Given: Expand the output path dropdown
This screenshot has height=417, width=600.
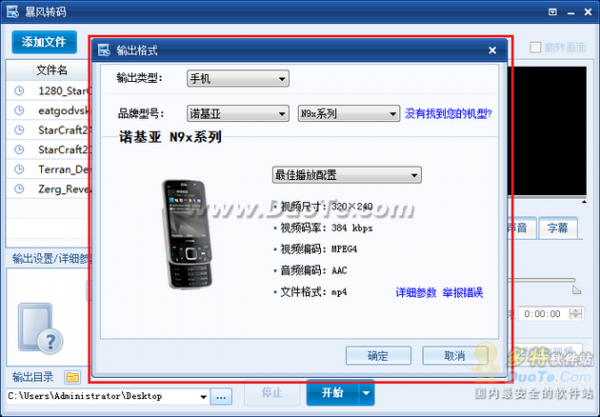Looking at the screenshot, I should coord(204,397).
